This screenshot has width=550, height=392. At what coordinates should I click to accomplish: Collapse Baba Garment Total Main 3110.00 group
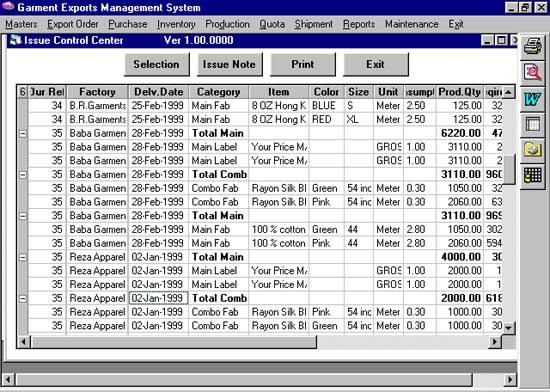click(x=22, y=216)
